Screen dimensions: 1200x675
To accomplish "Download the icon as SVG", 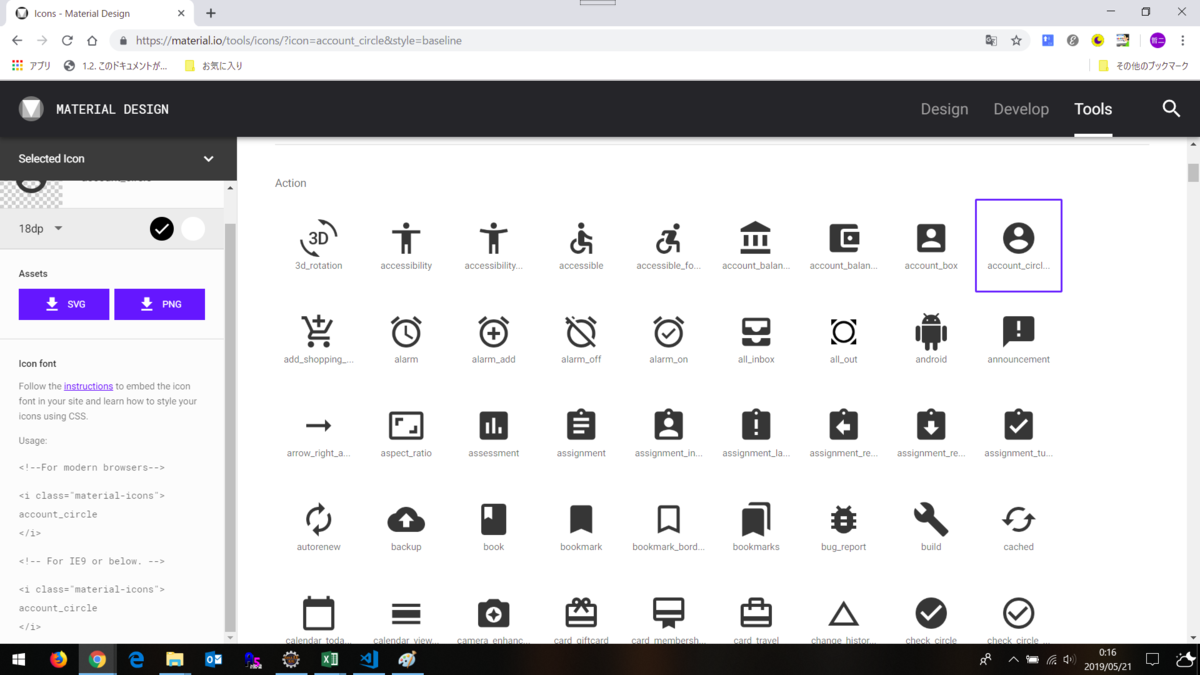I will coord(64,304).
